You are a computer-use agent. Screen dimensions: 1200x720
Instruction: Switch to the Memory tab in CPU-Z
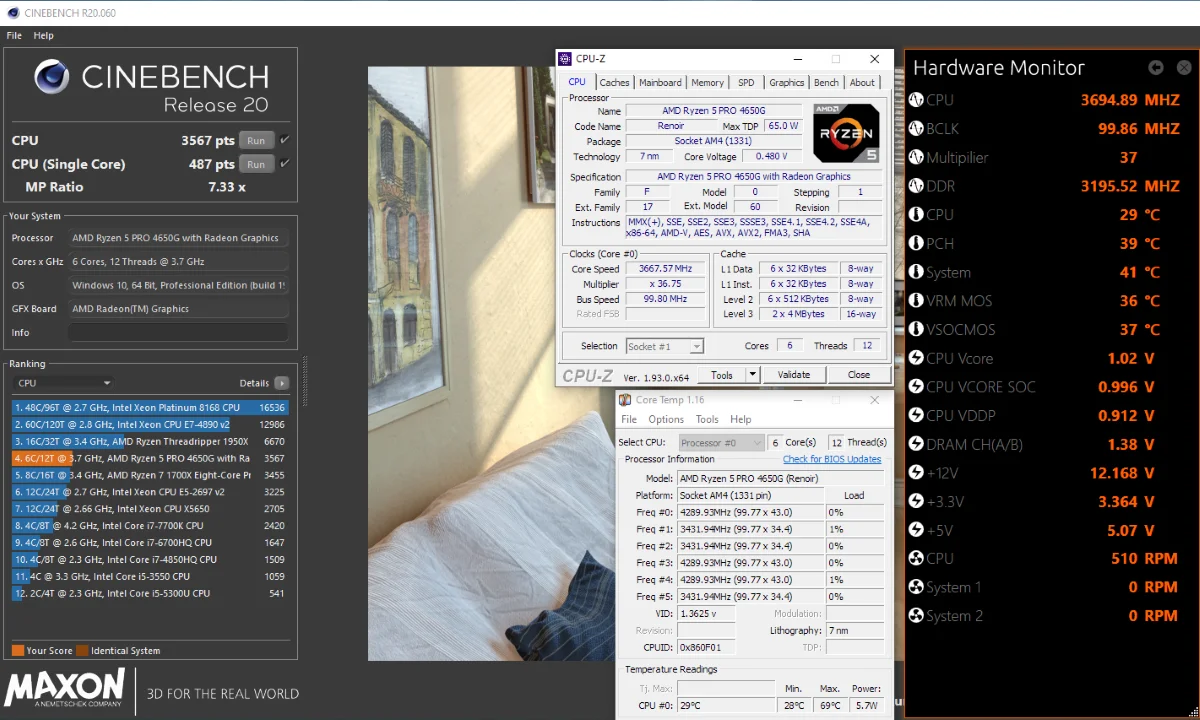coord(707,83)
